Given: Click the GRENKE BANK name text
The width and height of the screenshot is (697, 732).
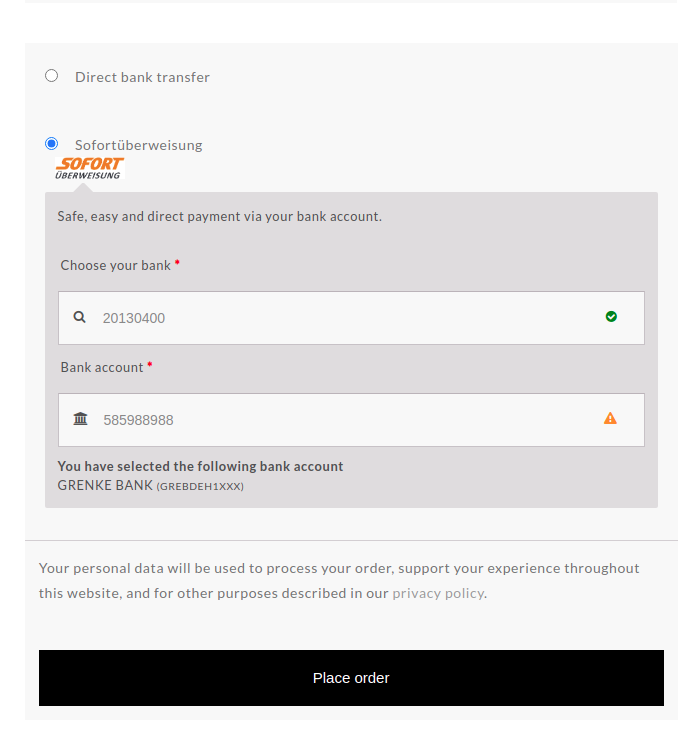Looking at the screenshot, I should point(105,486).
